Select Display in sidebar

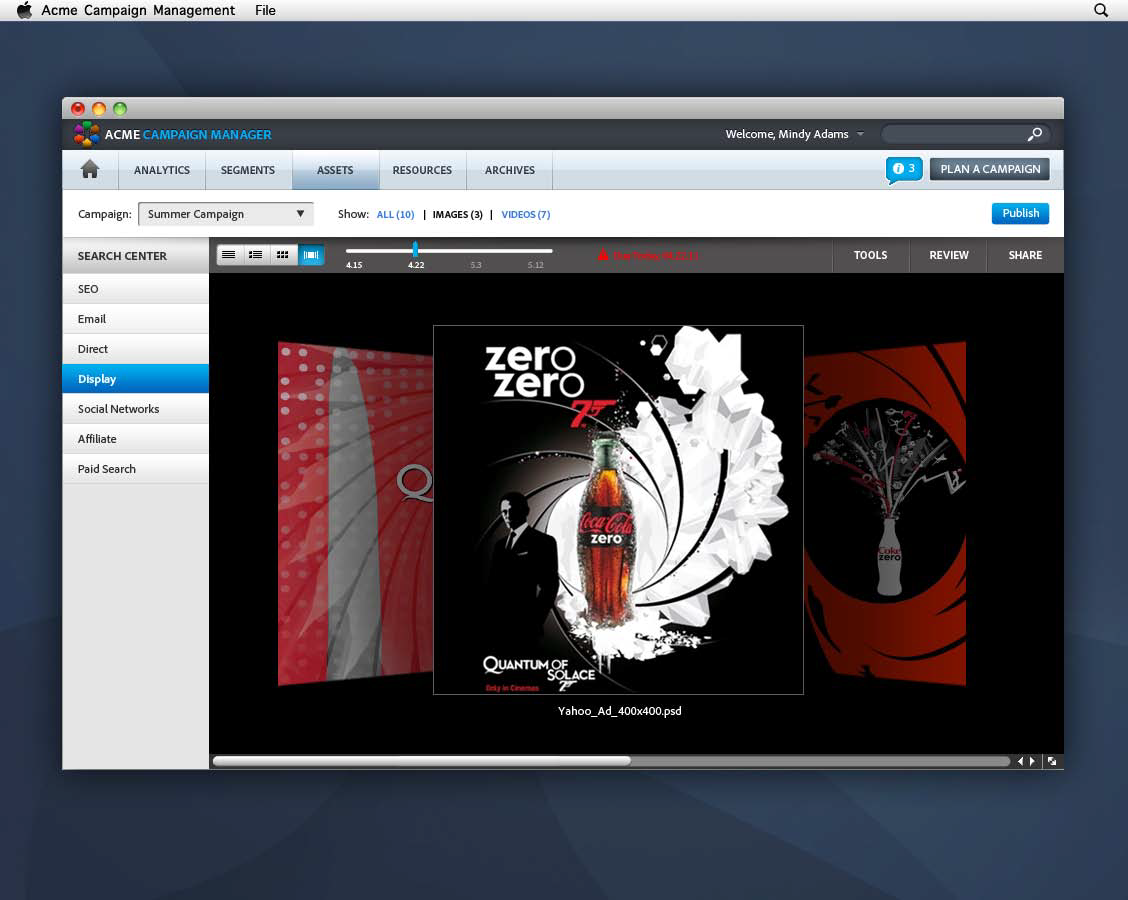pos(136,379)
